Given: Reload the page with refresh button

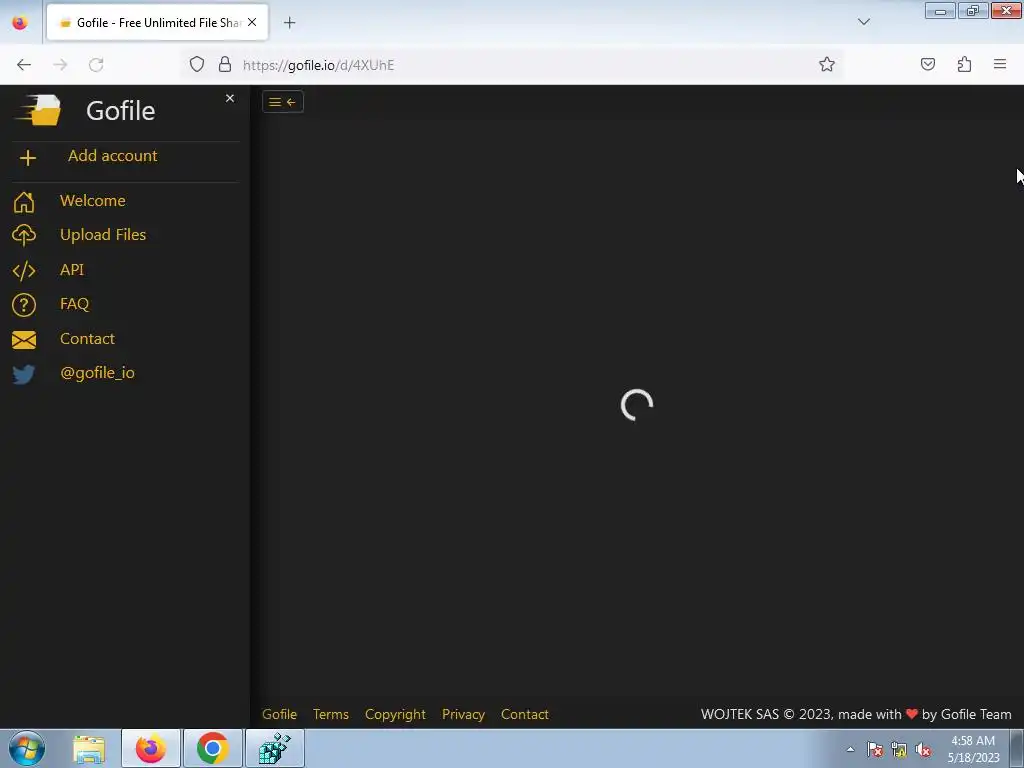Looking at the screenshot, I should coord(96,65).
